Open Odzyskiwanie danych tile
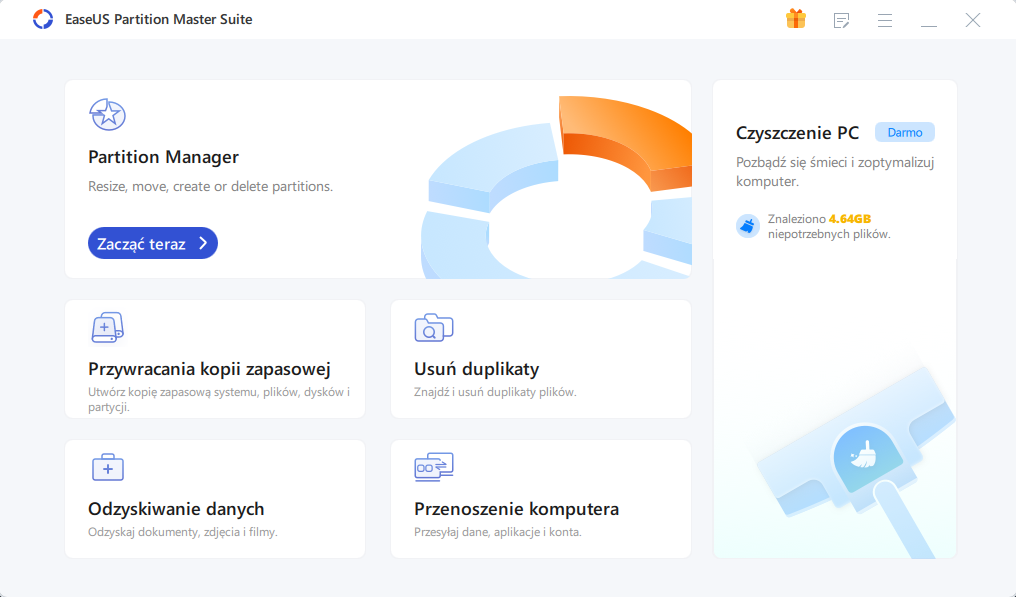1016x597 pixels. tap(215, 499)
